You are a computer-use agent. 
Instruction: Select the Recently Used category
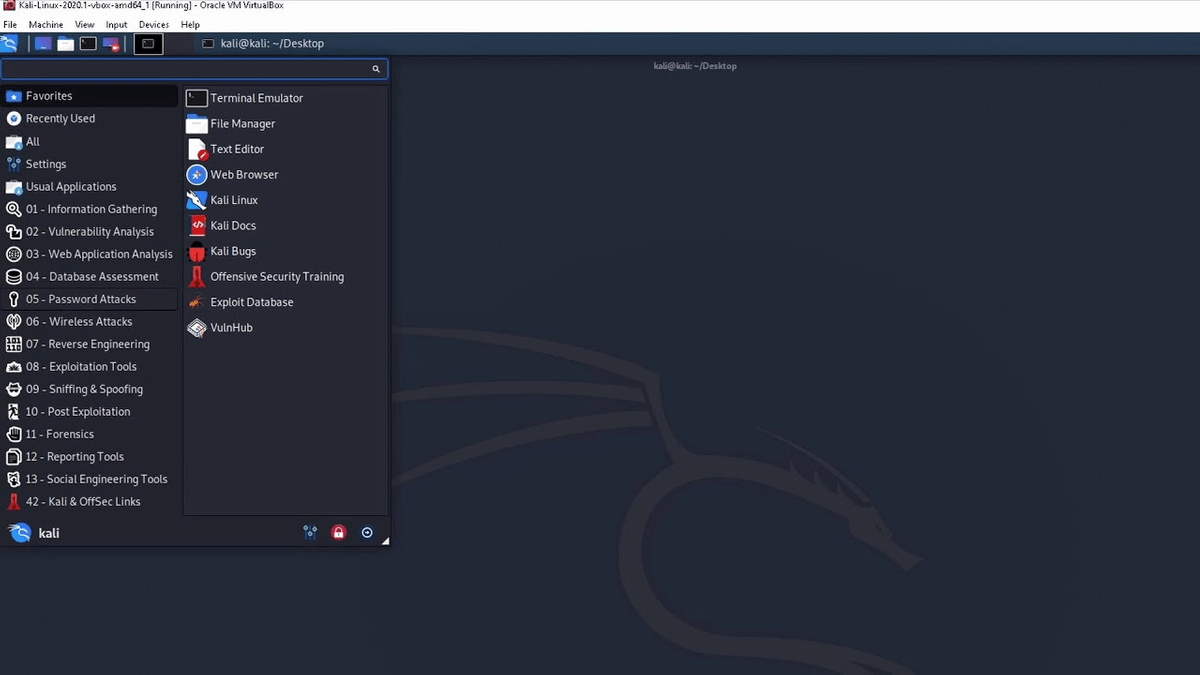[x=60, y=118]
